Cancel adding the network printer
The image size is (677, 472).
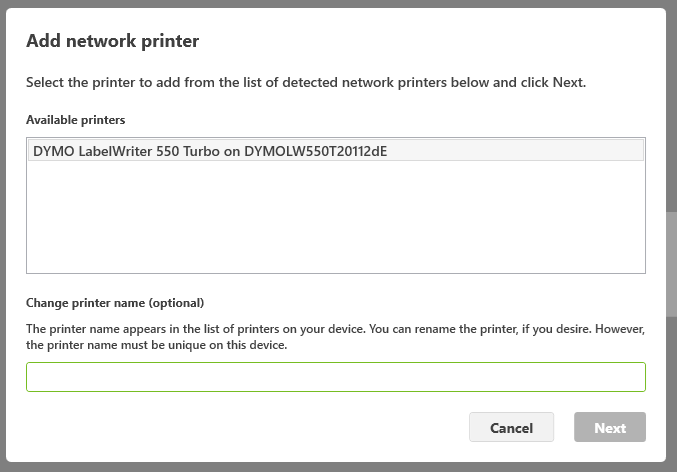[511, 427]
